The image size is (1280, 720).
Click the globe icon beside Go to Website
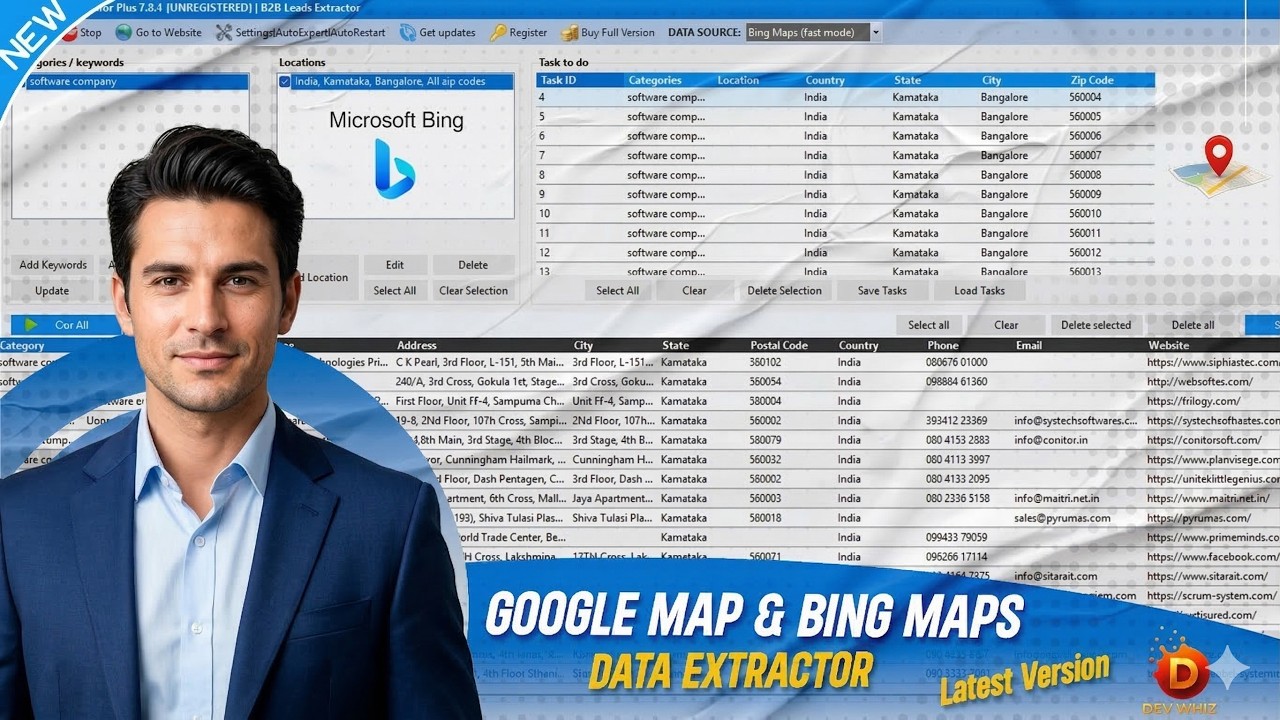coord(123,32)
